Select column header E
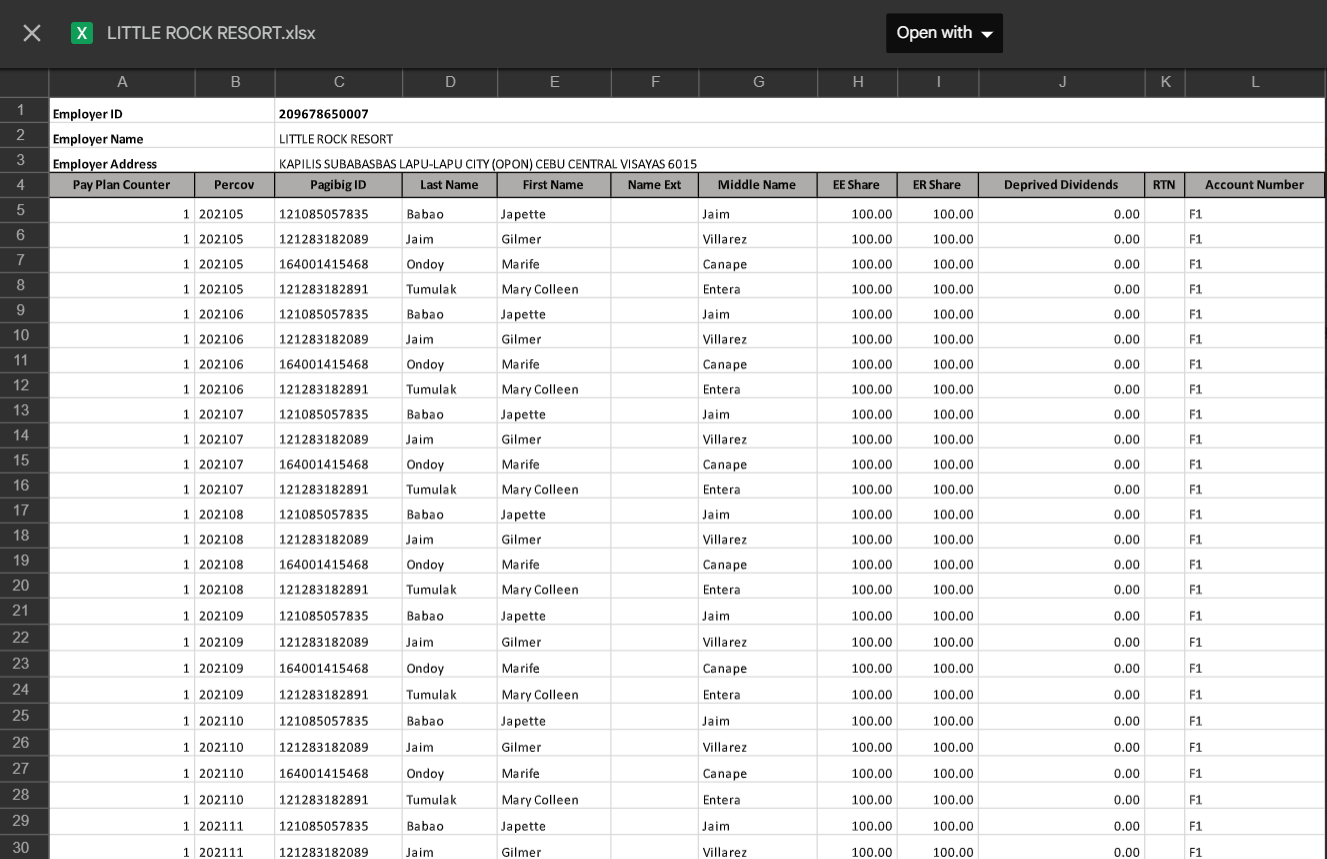Image resolution: width=1327 pixels, height=859 pixels. 555,82
